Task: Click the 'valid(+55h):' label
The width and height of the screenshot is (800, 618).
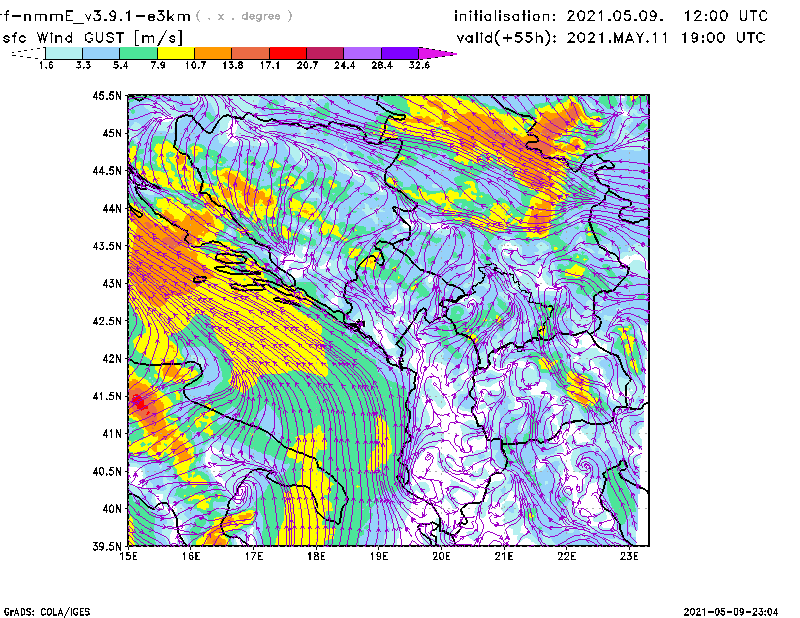Action: coord(507,38)
